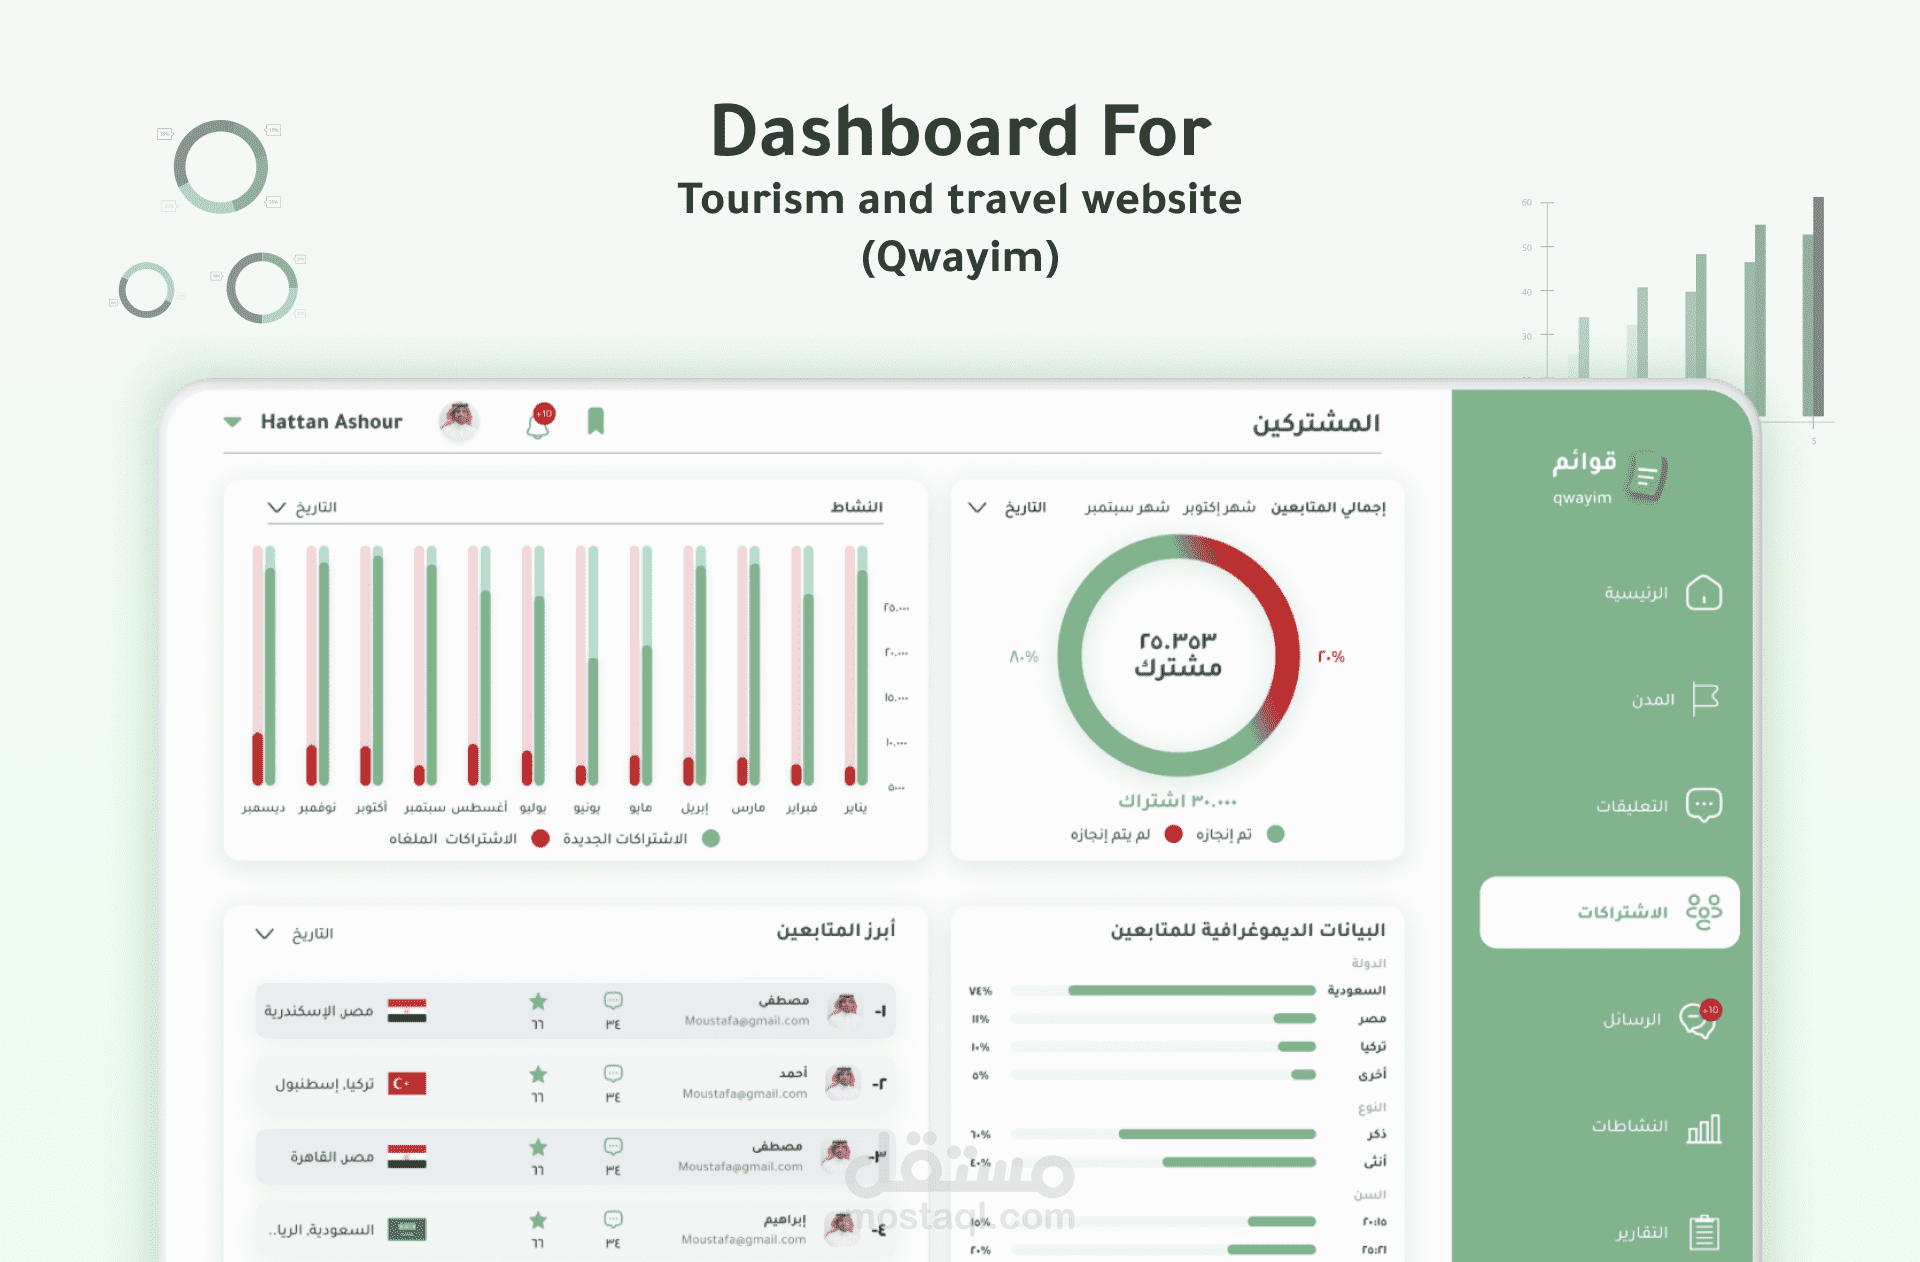Click the ذكر ٦٠% progress bar

(1163, 1134)
